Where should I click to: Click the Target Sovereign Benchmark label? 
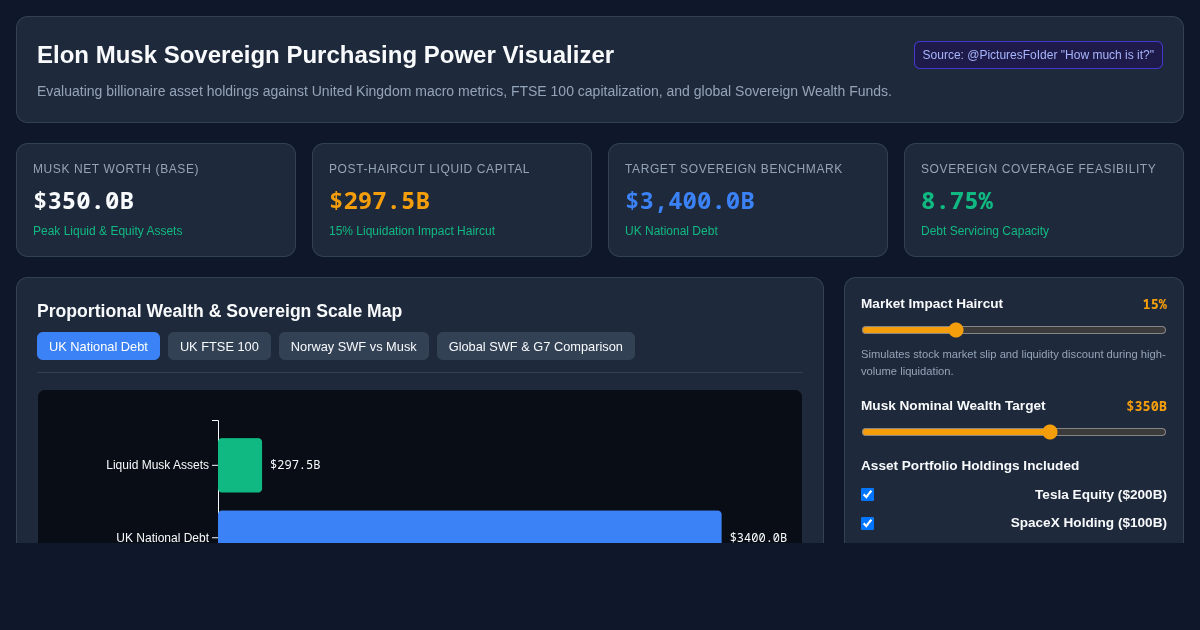pyautogui.click(x=734, y=169)
